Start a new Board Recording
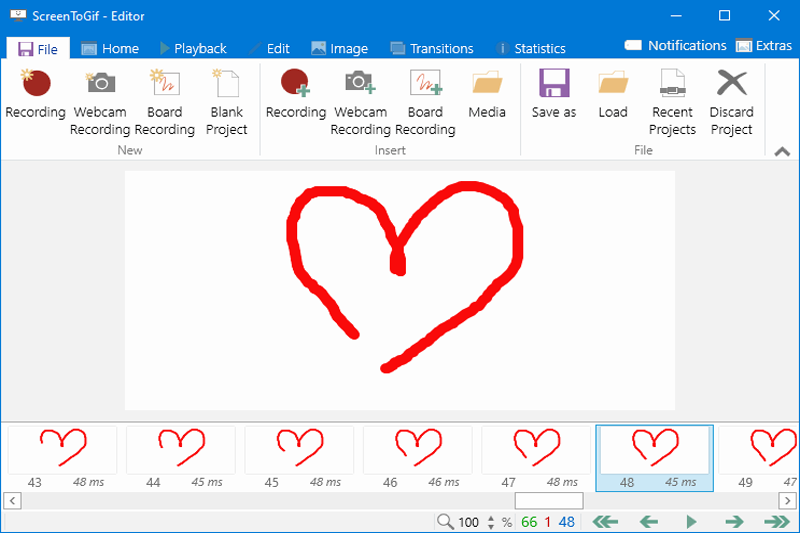The width and height of the screenshot is (800, 533). (164, 100)
